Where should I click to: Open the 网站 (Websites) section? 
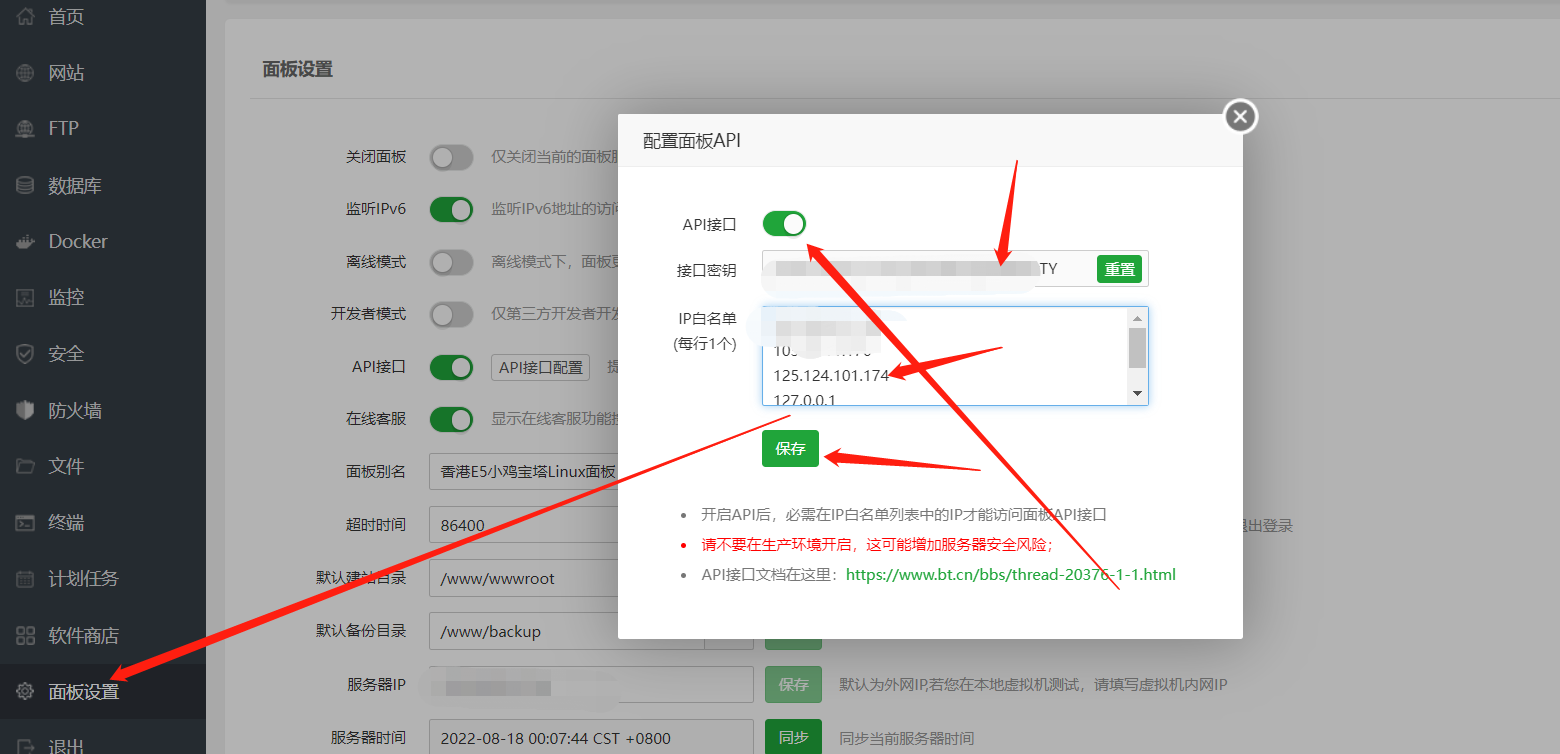coord(66,71)
